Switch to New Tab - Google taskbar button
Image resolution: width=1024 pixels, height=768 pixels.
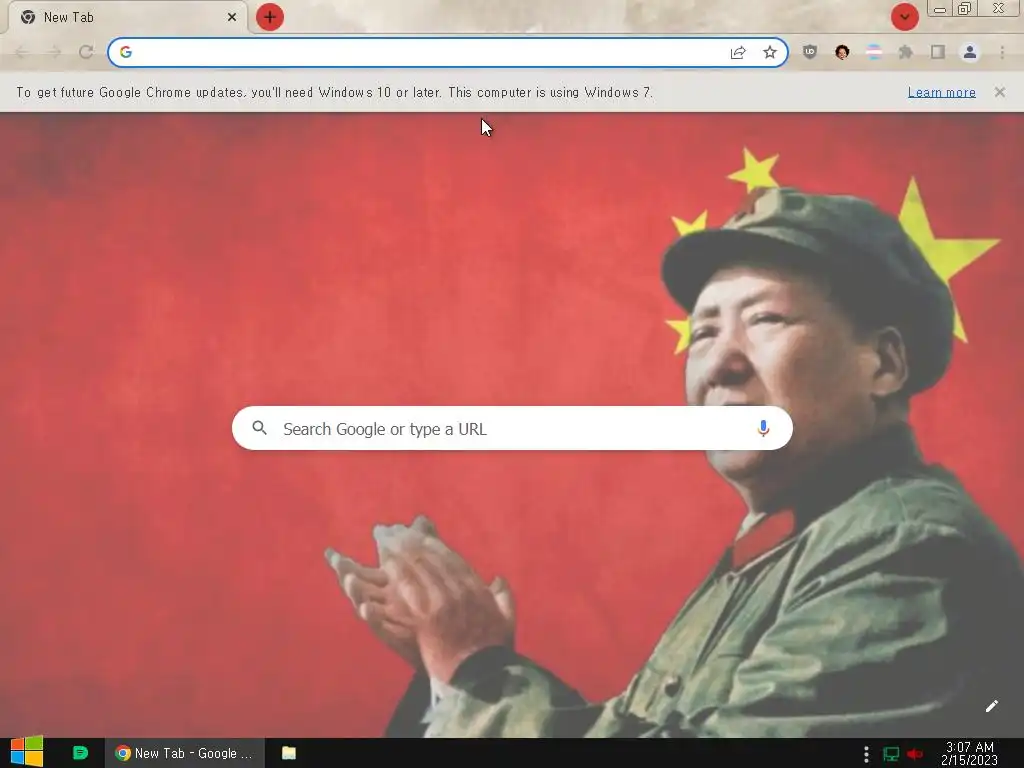coord(185,753)
